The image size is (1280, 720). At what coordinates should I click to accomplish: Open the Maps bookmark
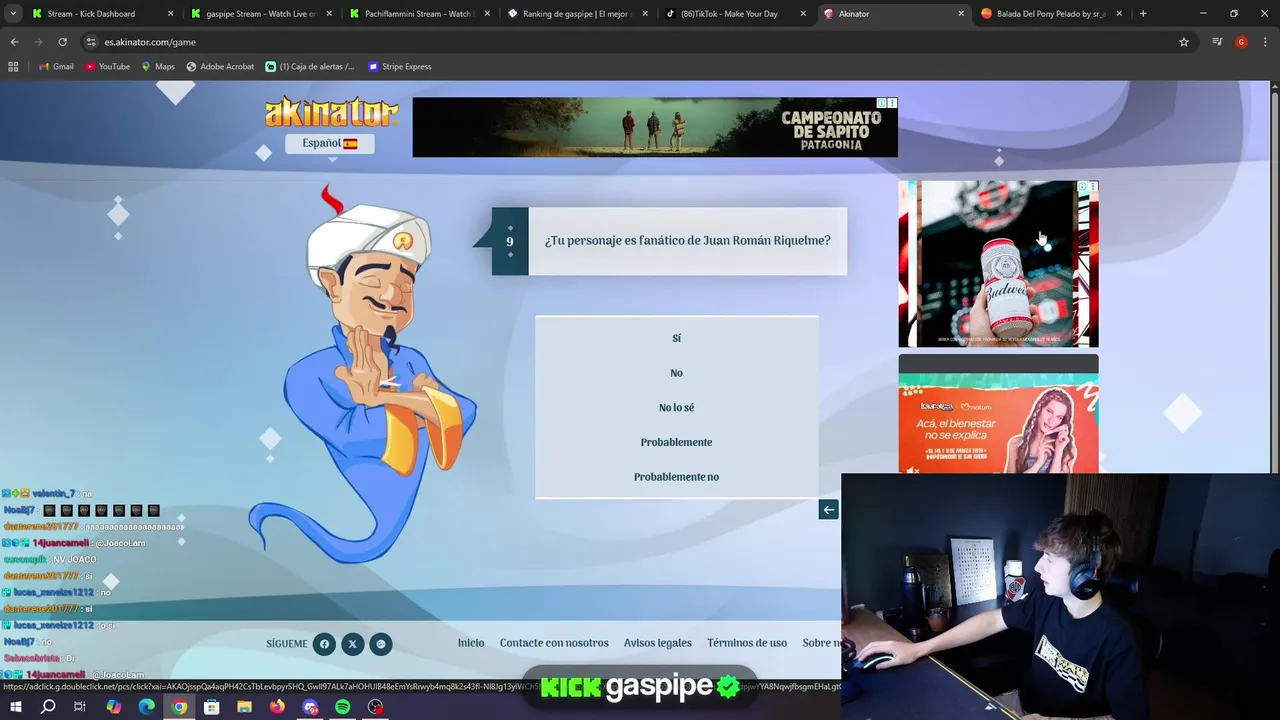click(157, 67)
